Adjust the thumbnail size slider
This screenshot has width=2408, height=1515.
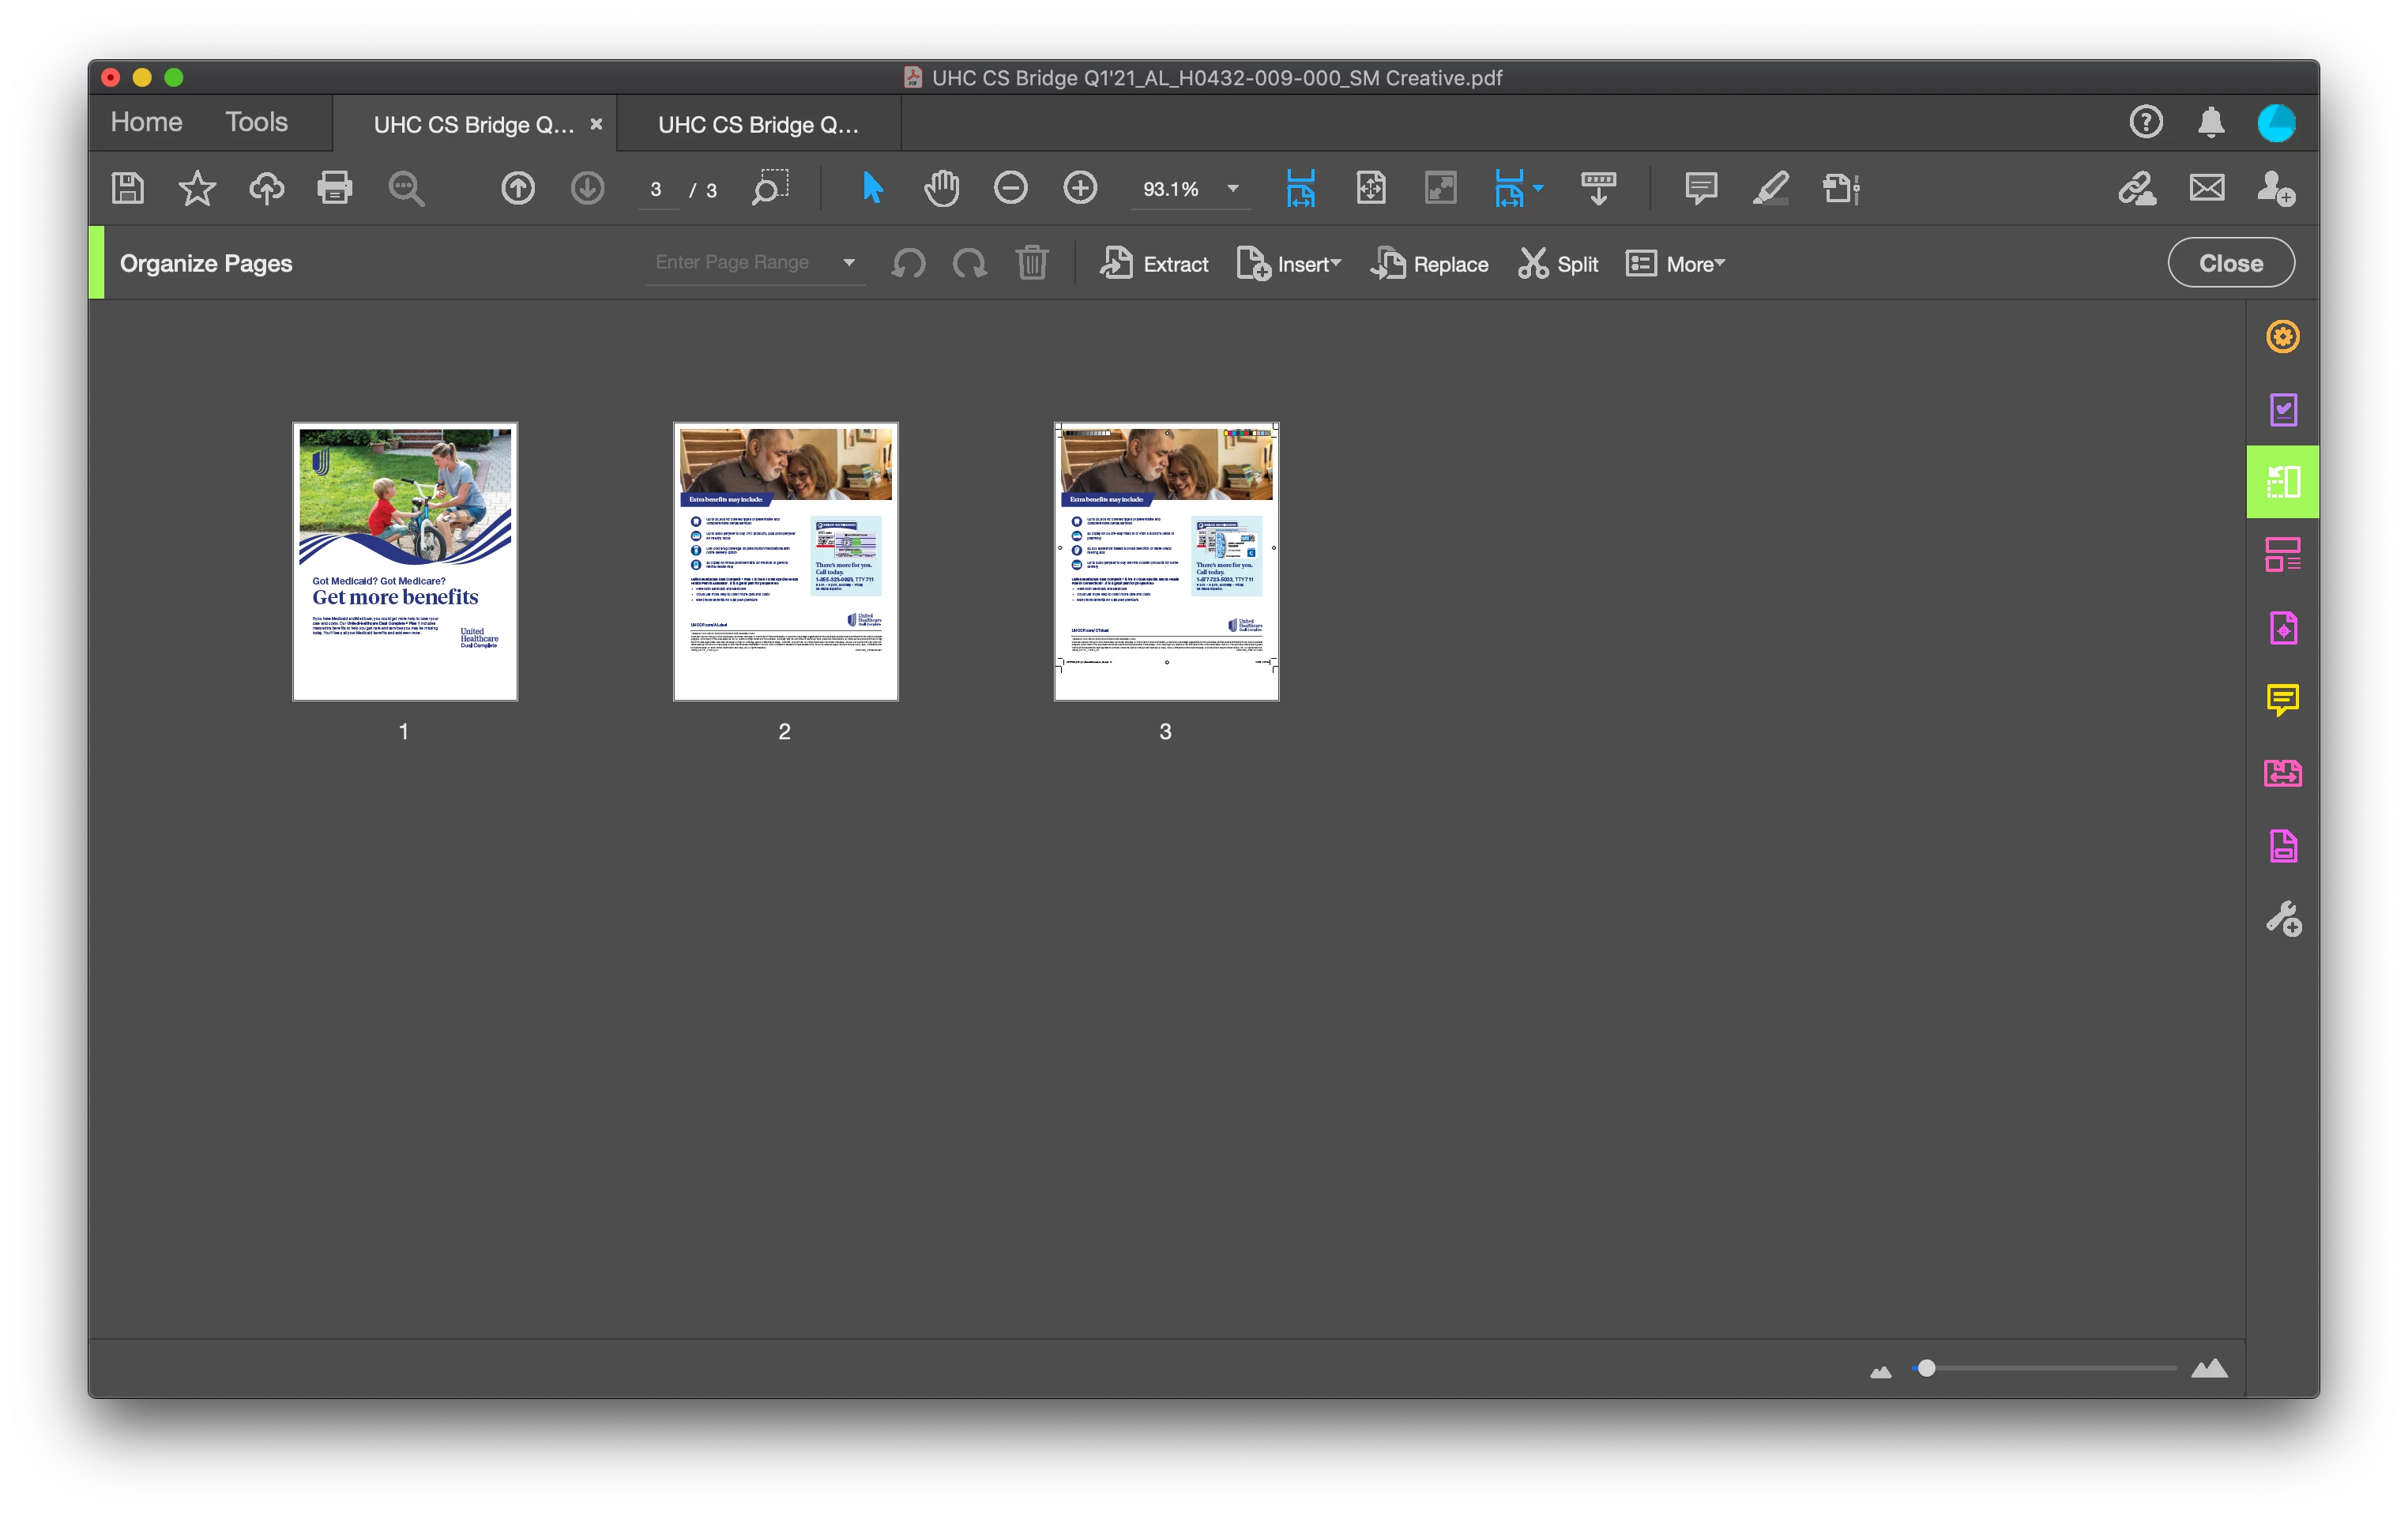tap(1926, 1368)
